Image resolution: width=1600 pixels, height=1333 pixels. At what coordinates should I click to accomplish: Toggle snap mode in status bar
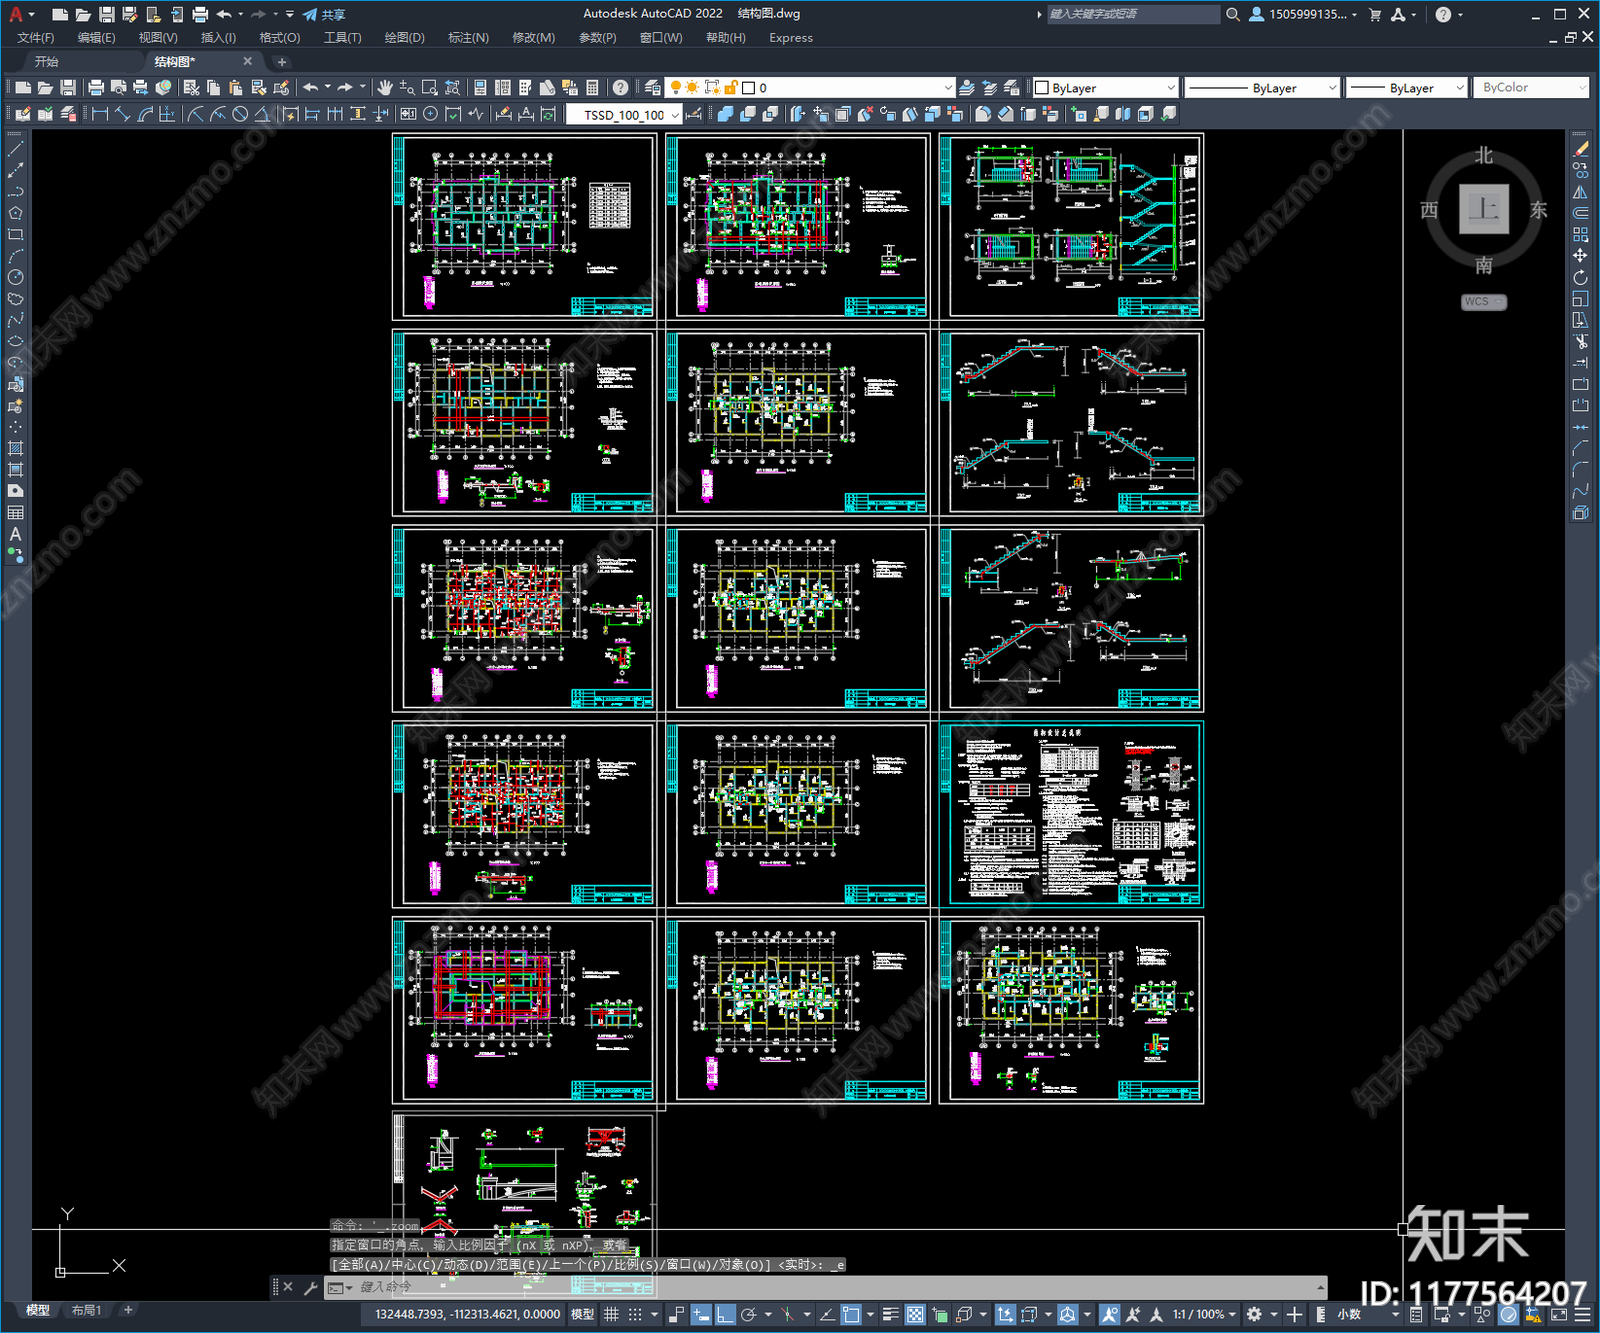(635, 1314)
